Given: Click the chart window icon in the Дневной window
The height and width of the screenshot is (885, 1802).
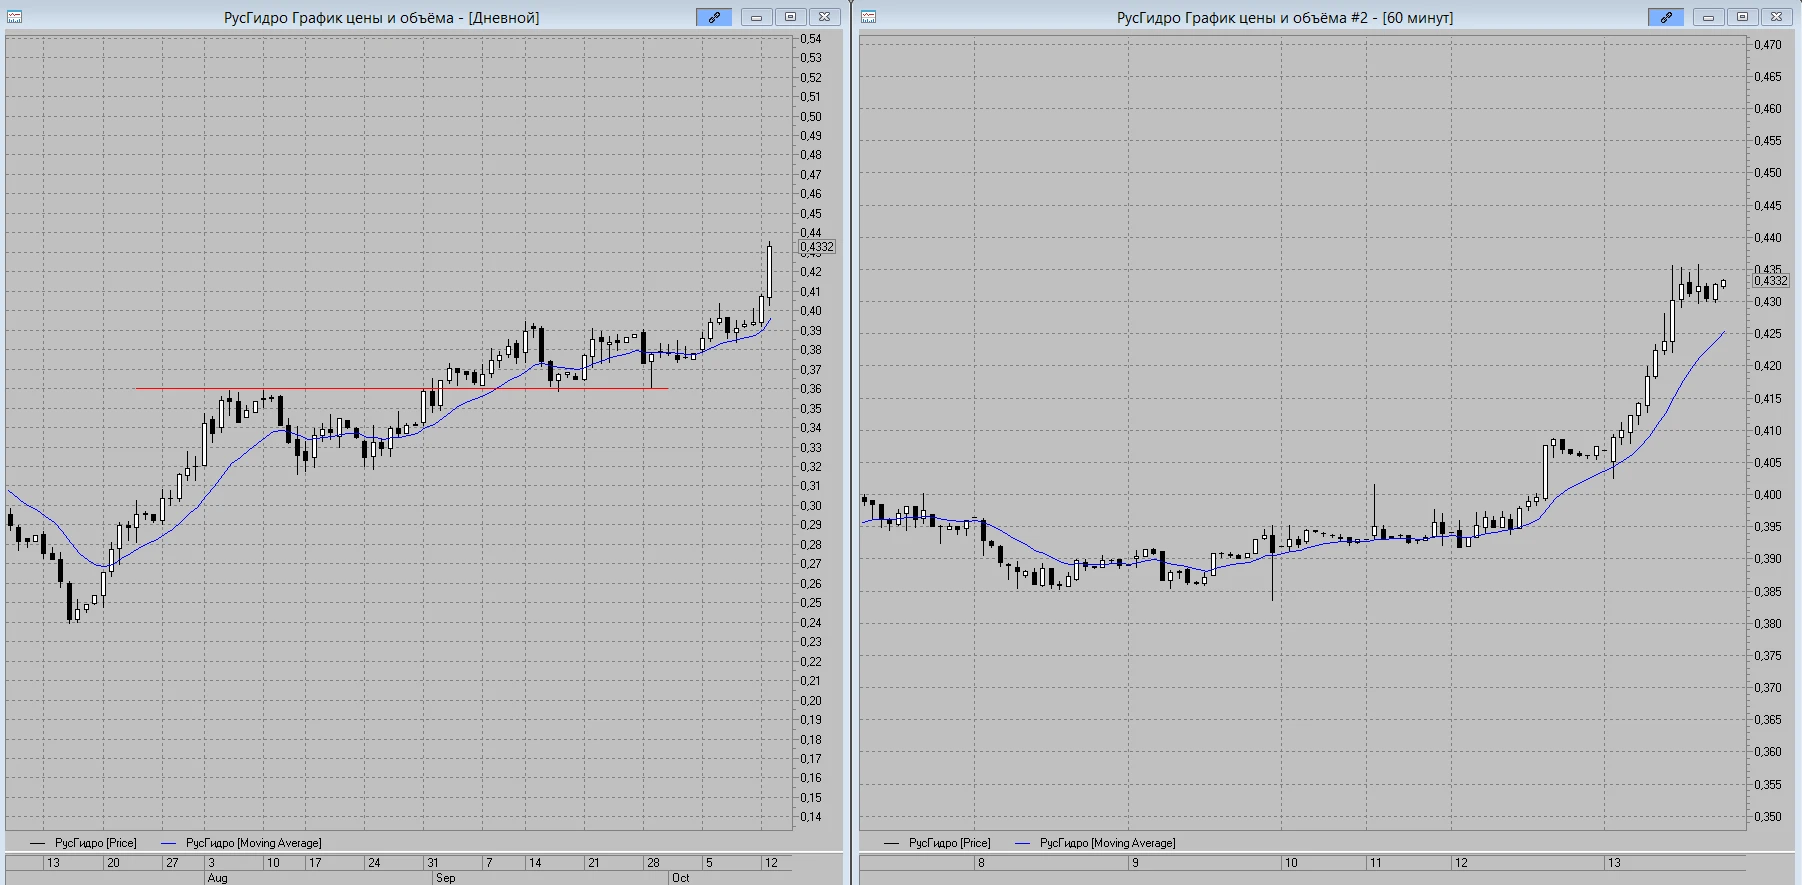Looking at the screenshot, I should [15, 17].
